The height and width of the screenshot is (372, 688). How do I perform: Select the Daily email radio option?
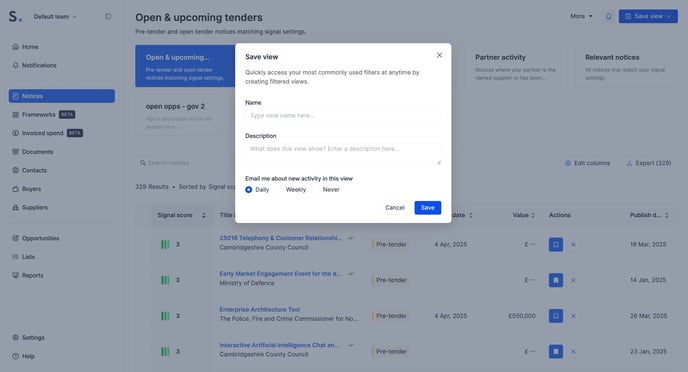click(249, 190)
